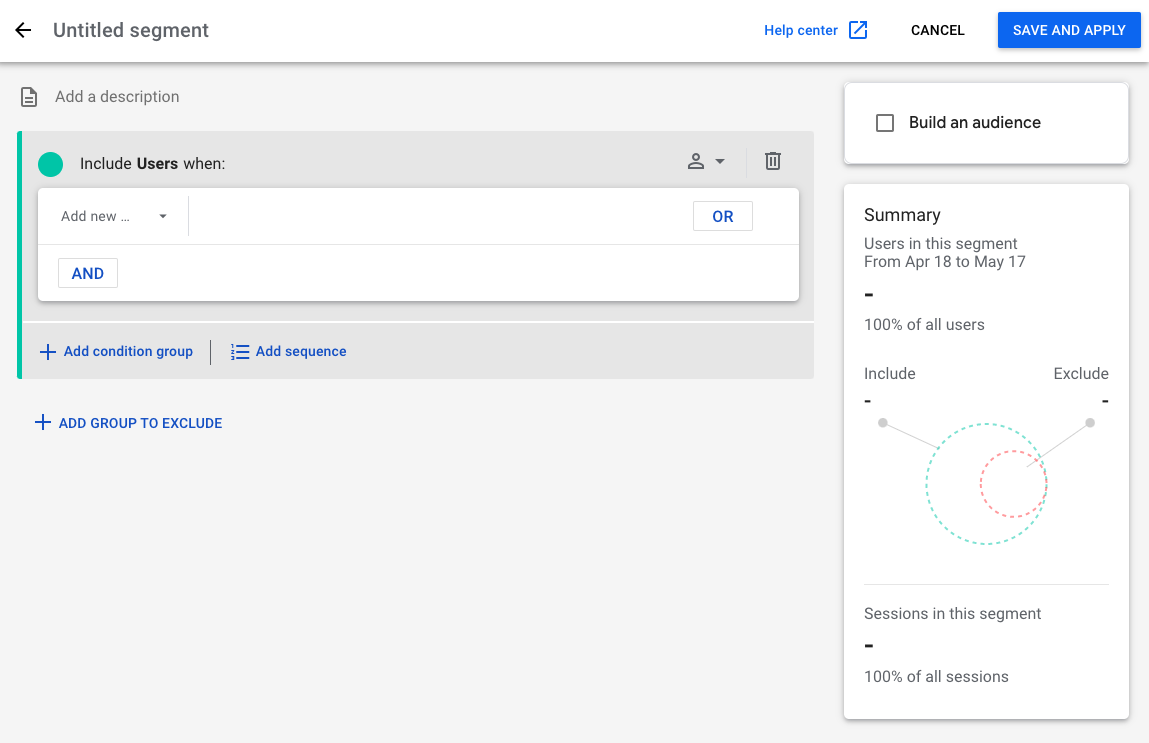Click the Add sequence list icon

tap(240, 352)
